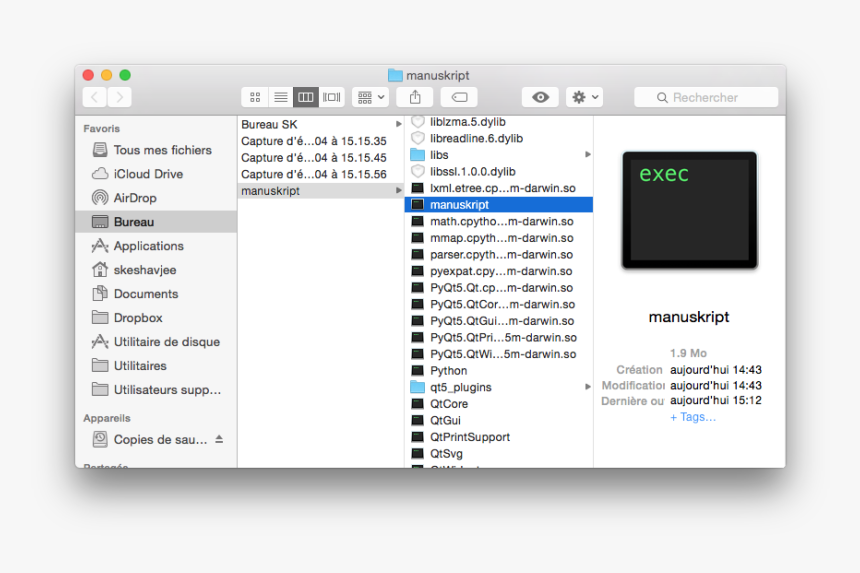Switch to list view
Image resolution: width=860 pixels, height=573 pixels.
[281, 97]
